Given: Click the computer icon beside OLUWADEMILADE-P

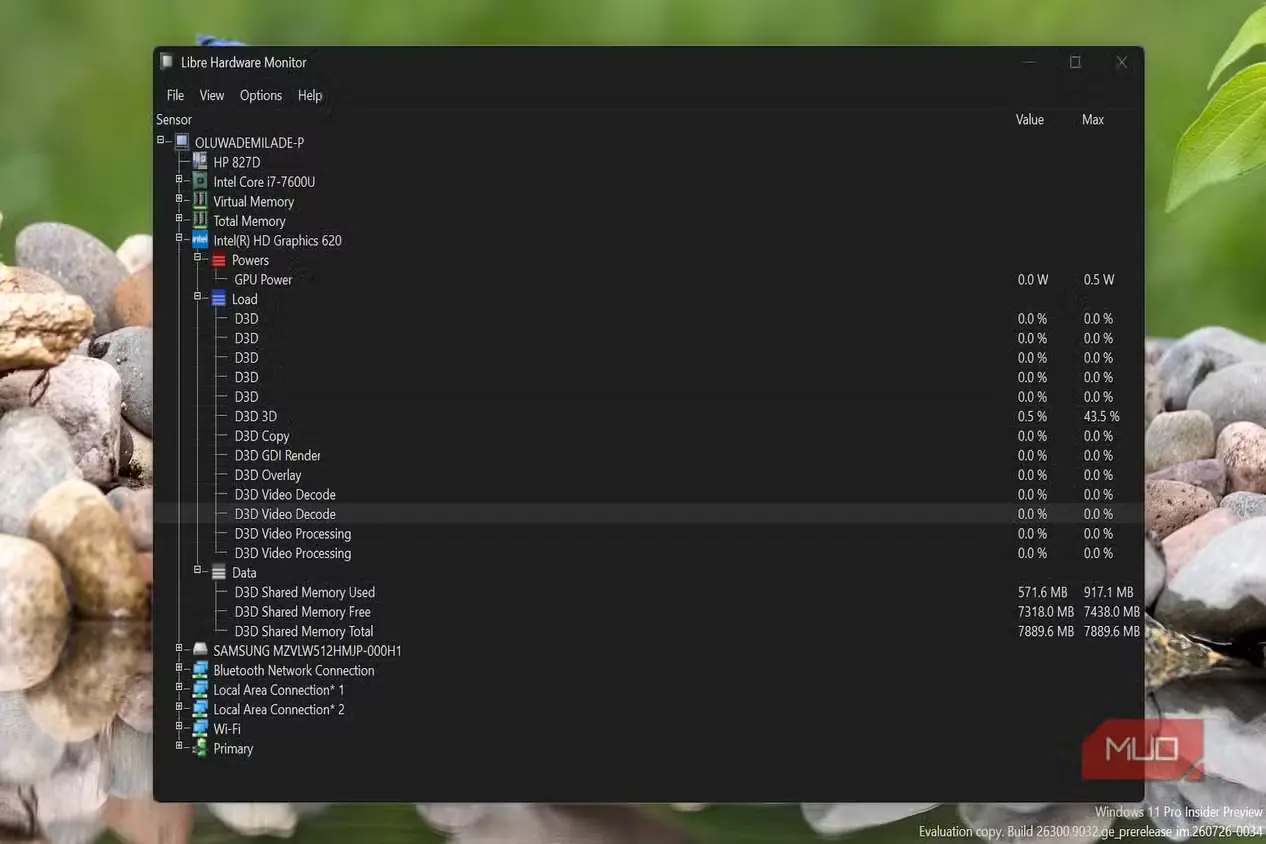Looking at the screenshot, I should pos(182,142).
